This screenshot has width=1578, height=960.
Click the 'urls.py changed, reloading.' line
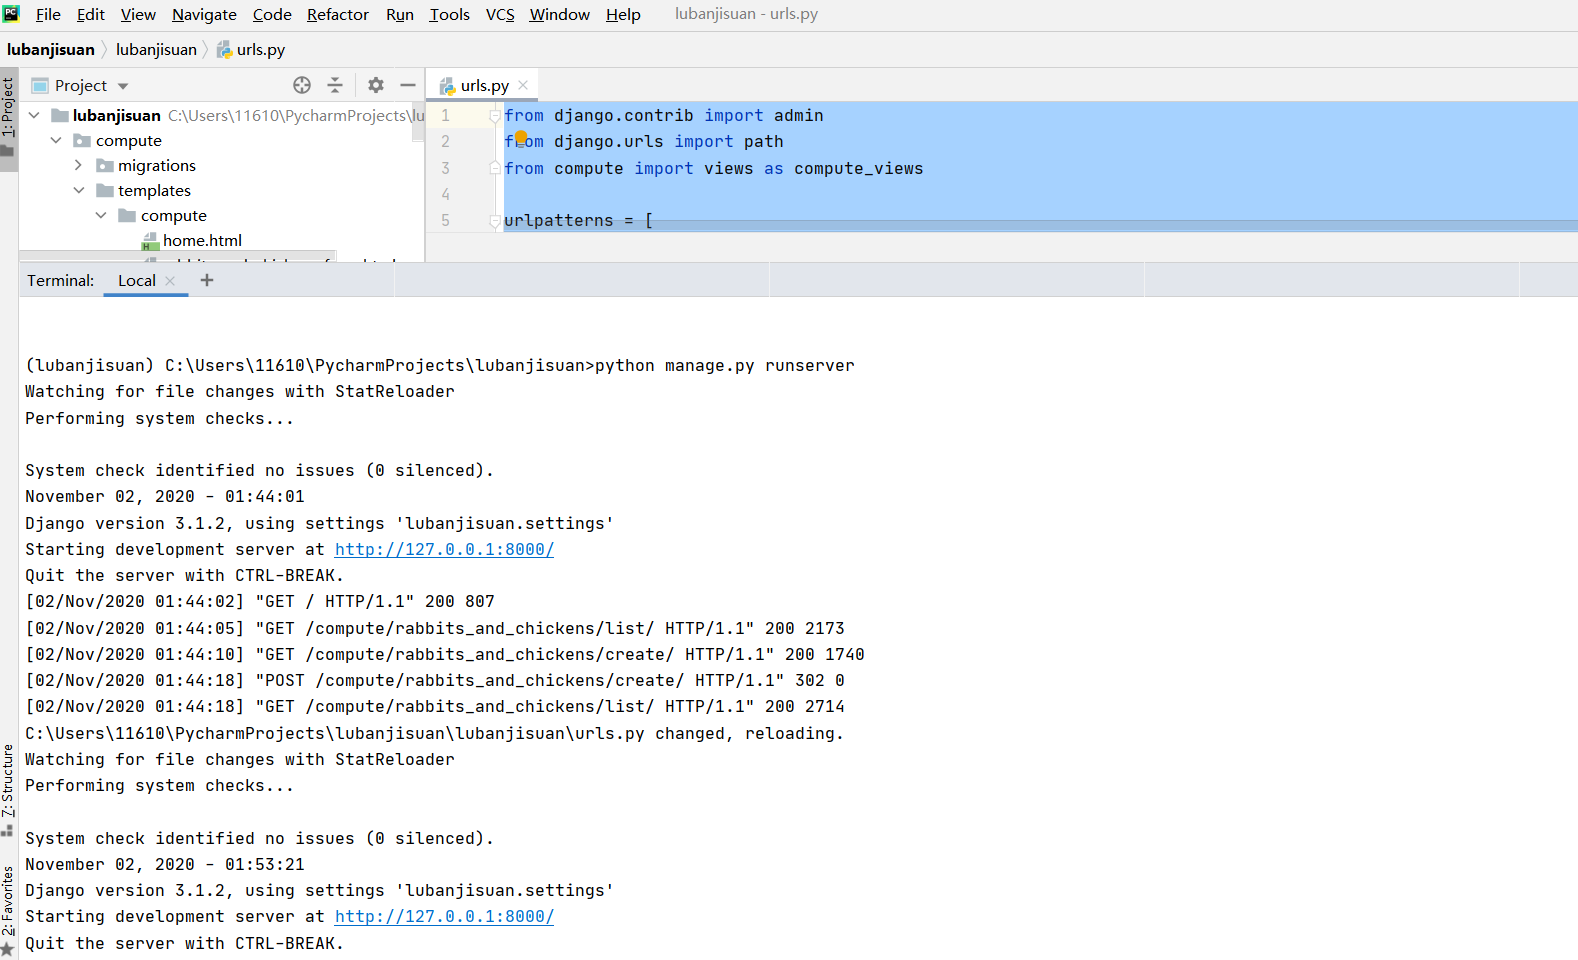434,733
